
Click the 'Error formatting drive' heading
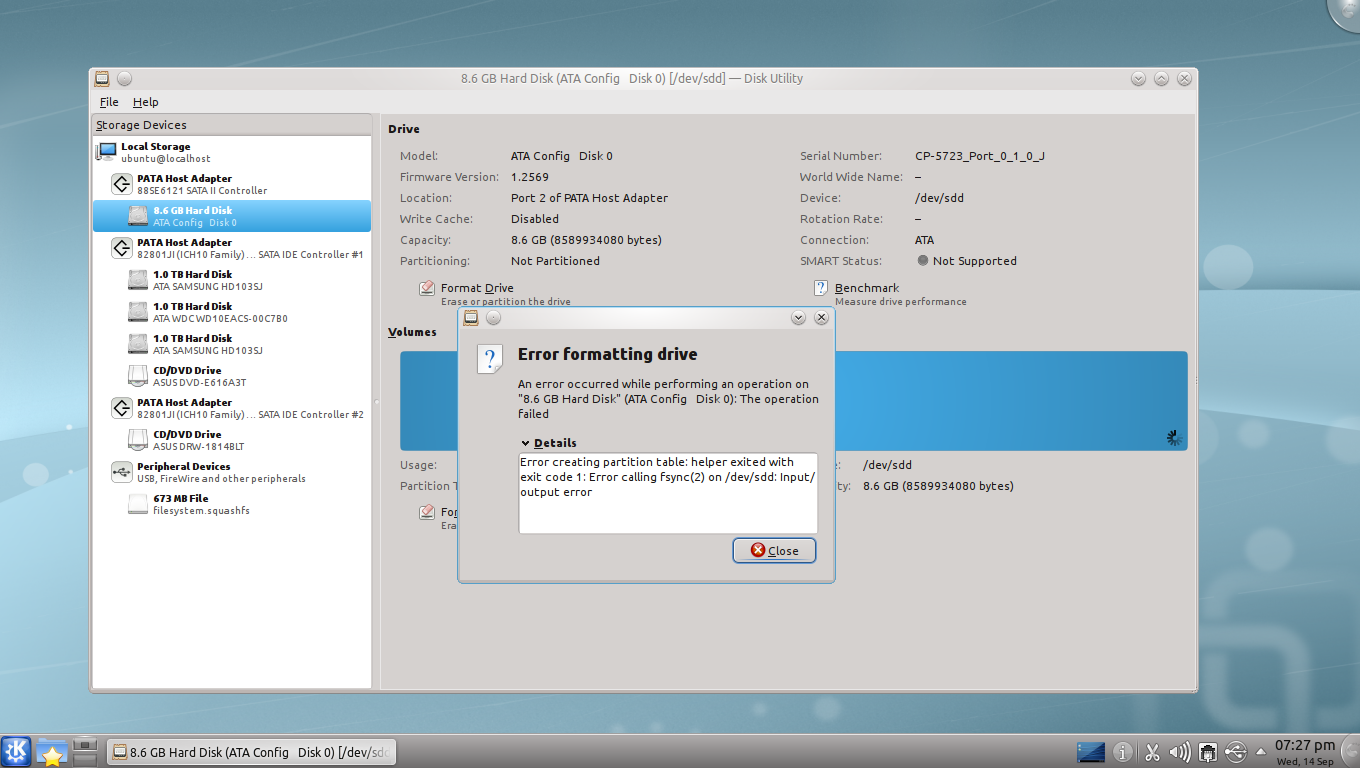[608, 354]
